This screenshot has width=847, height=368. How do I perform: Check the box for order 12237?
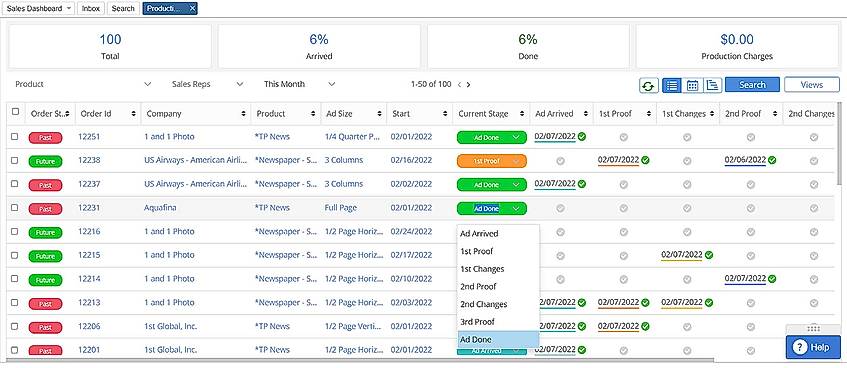pos(15,184)
